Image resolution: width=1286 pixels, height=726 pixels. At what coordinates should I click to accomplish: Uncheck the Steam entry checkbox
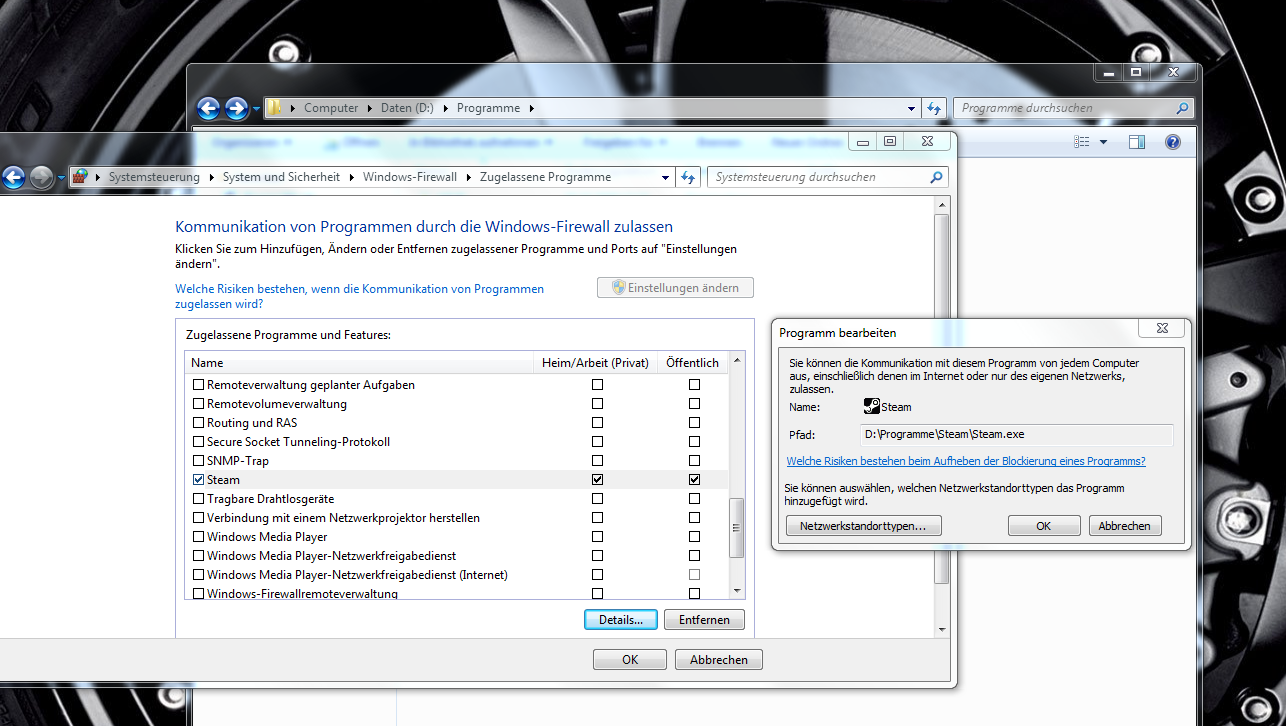click(198, 480)
